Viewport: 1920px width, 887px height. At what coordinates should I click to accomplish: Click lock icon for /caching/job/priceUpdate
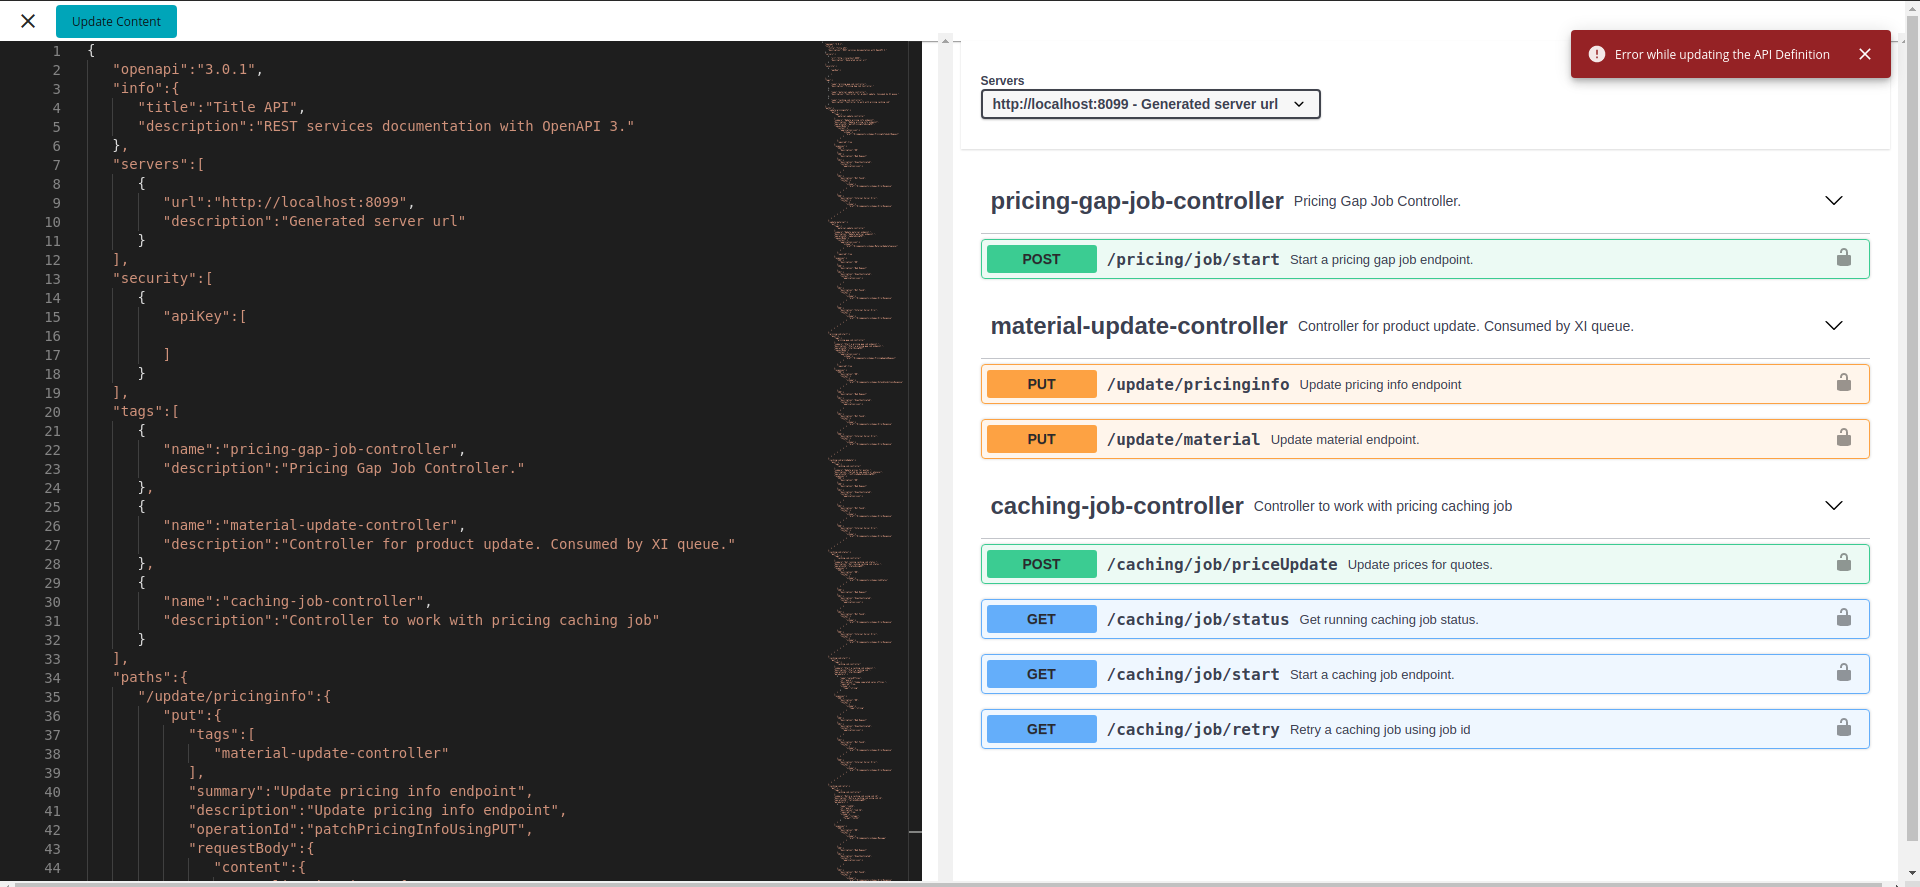pos(1844,563)
